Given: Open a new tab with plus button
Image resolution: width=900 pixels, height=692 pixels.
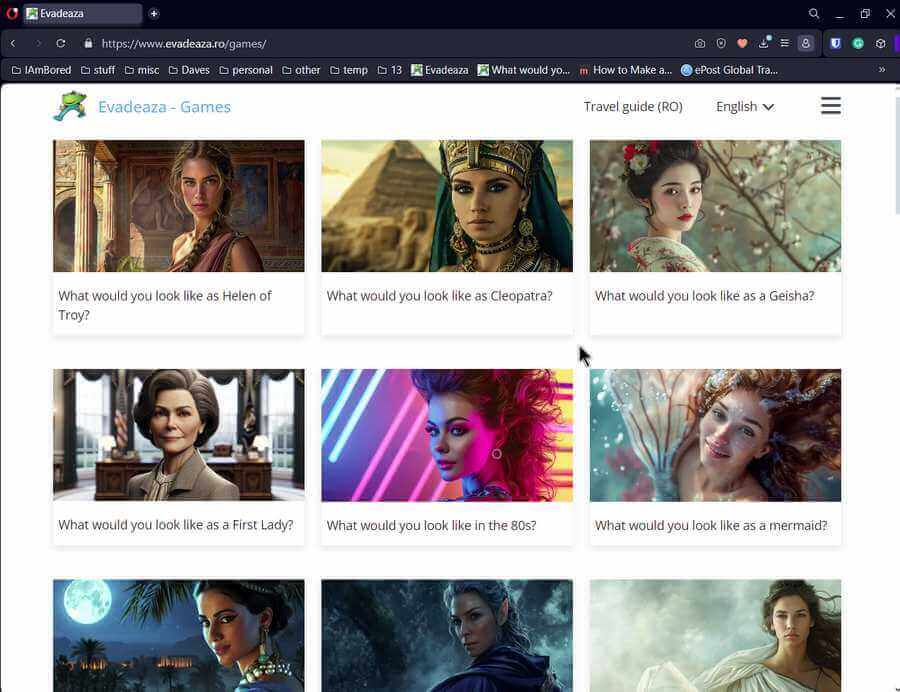Looking at the screenshot, I should click(x=154, y=13).
